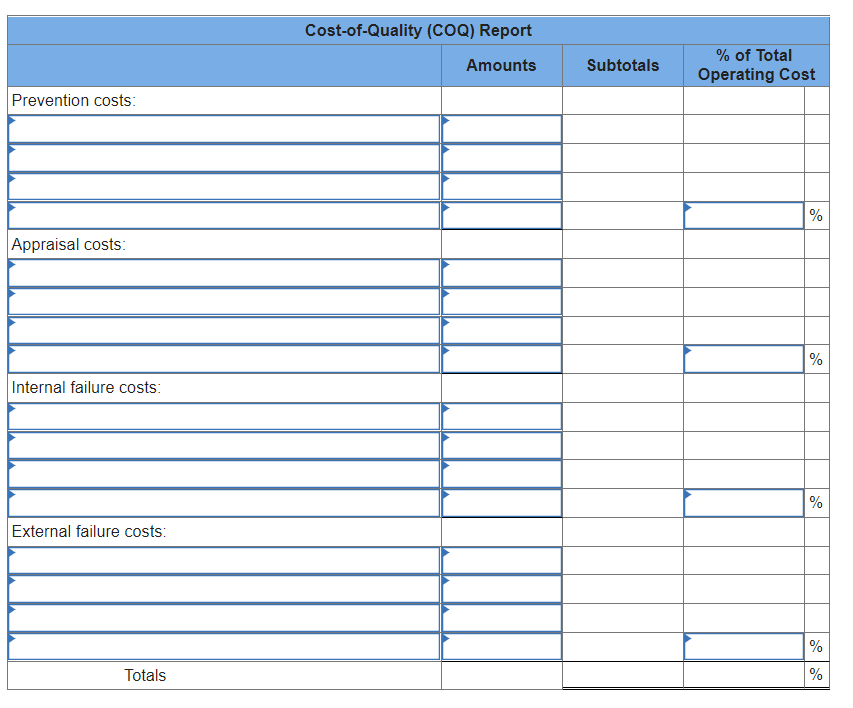Open first Appraisal costs description dropdown
The image size is (853, 708).
224,273
